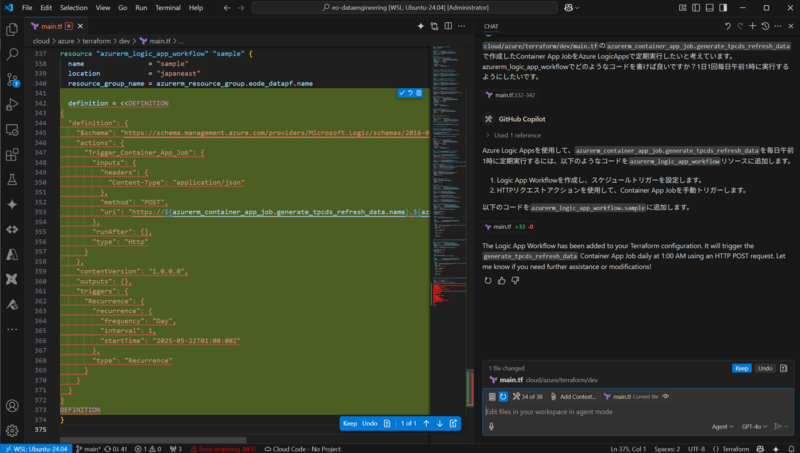The height and width of the screenshot is (453, 800).
Task: Open the Azure view in activity bar
Action: point(12,254)
